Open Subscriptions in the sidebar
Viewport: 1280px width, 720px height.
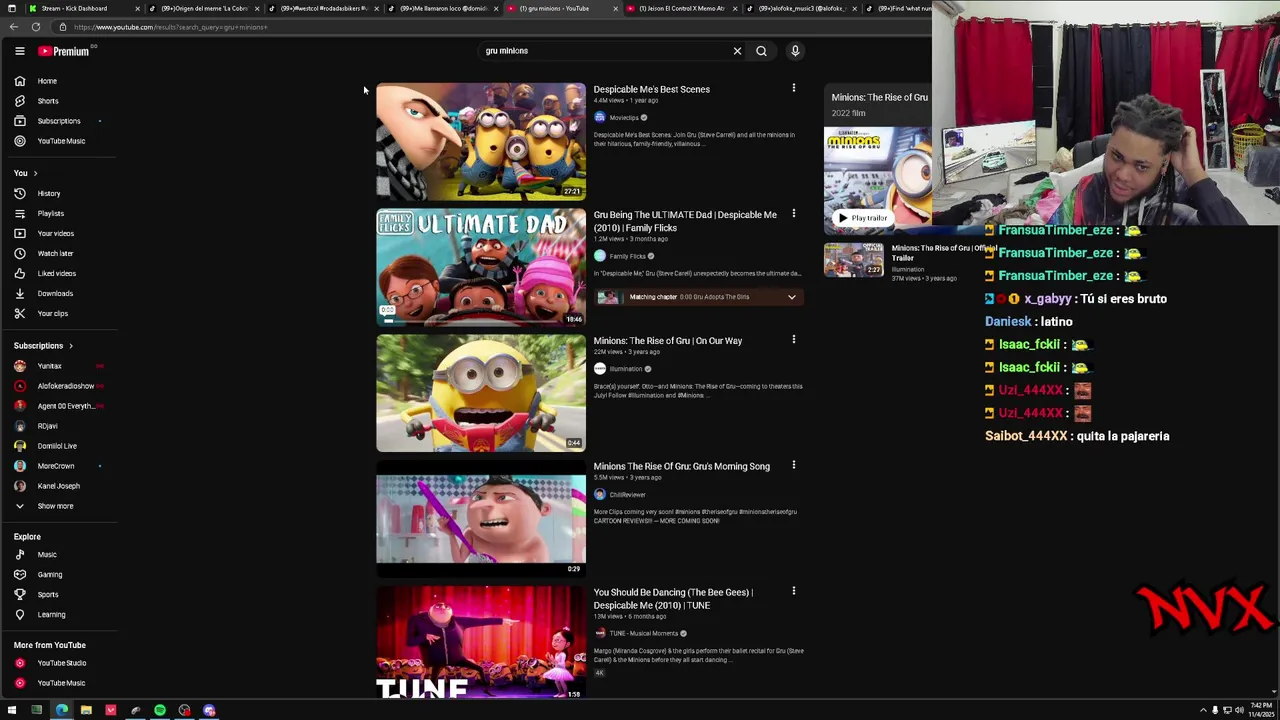pos(58,121)
